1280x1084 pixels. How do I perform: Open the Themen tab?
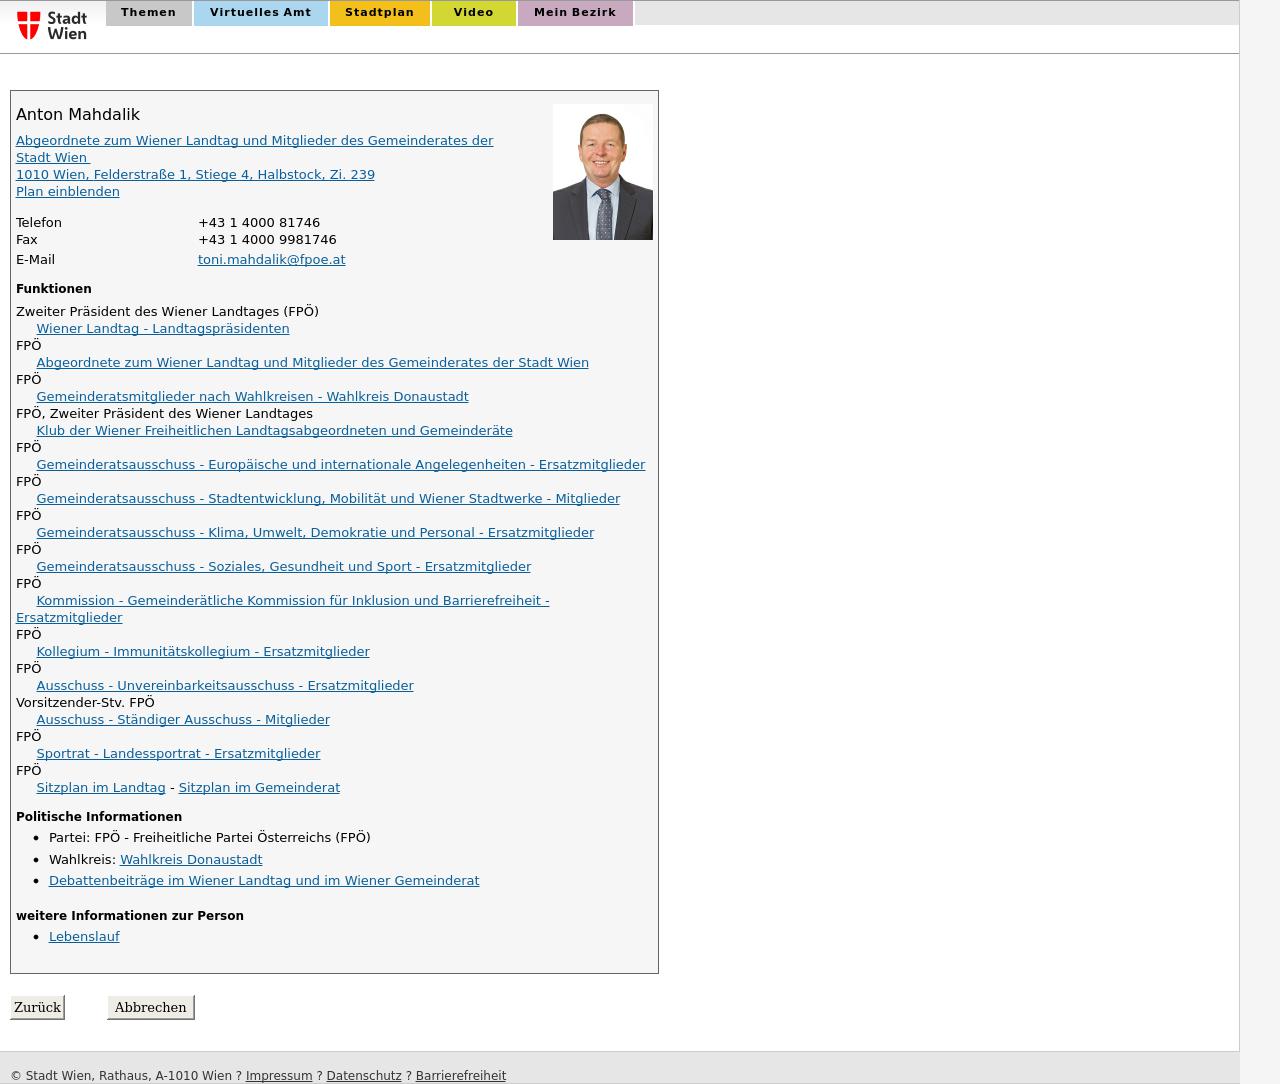[x=148, y=13]
